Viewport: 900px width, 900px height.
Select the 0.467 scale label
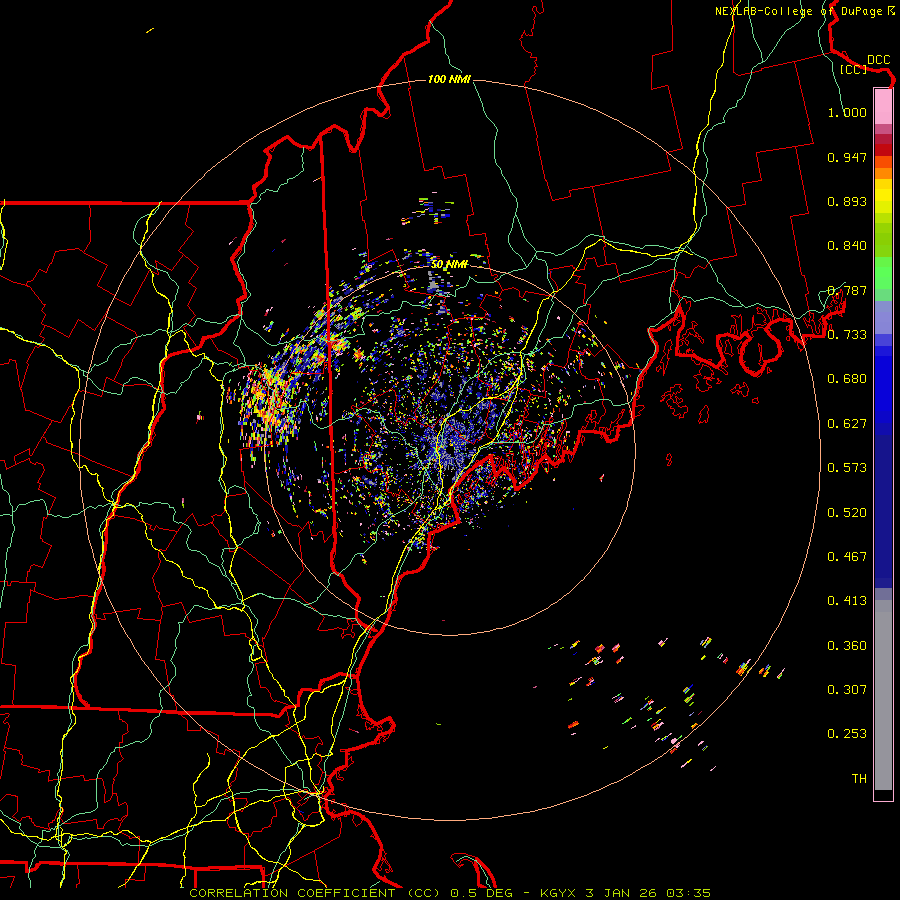pyautogui.click(x=847, y=557)
